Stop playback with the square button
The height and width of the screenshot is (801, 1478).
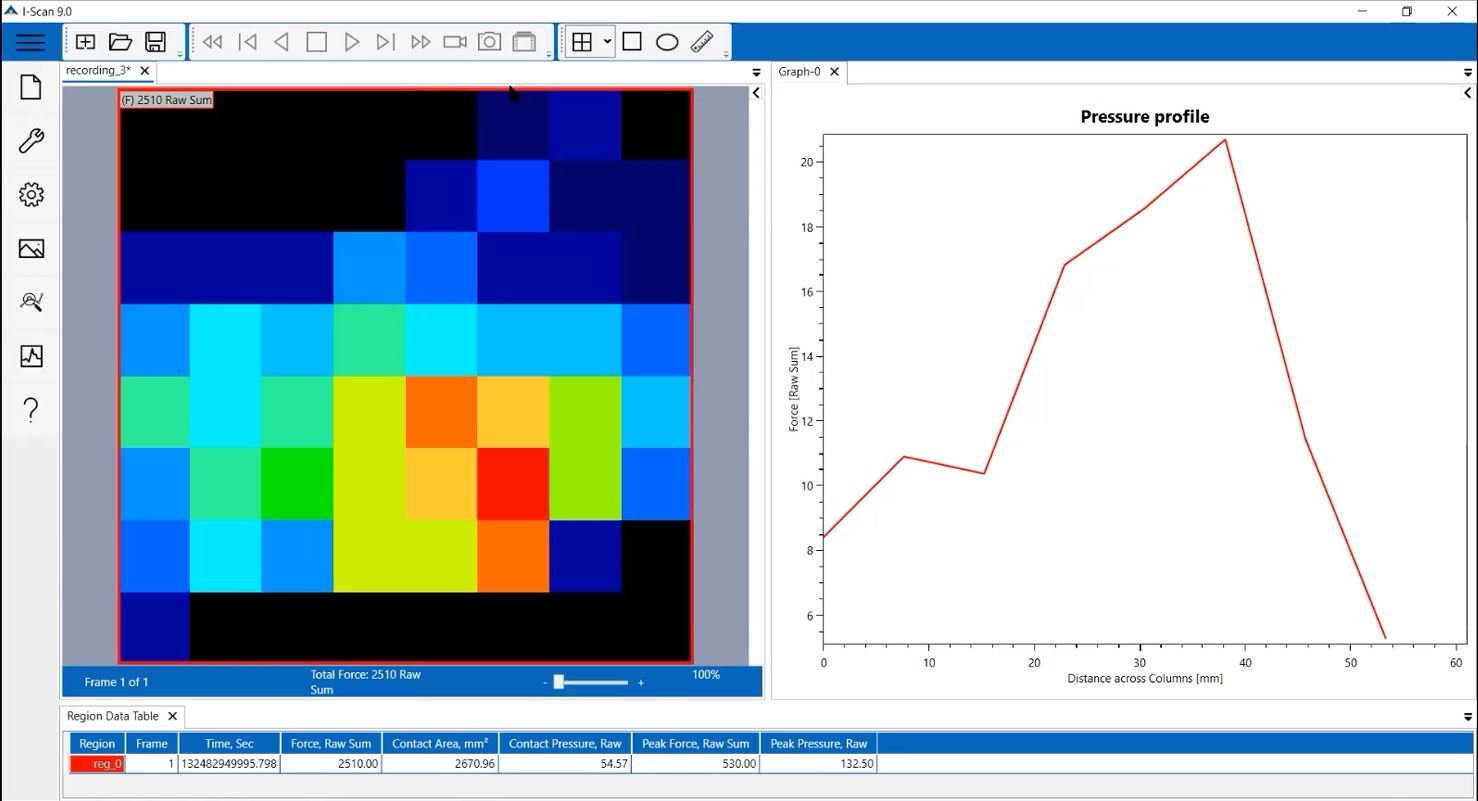[317, 42]
